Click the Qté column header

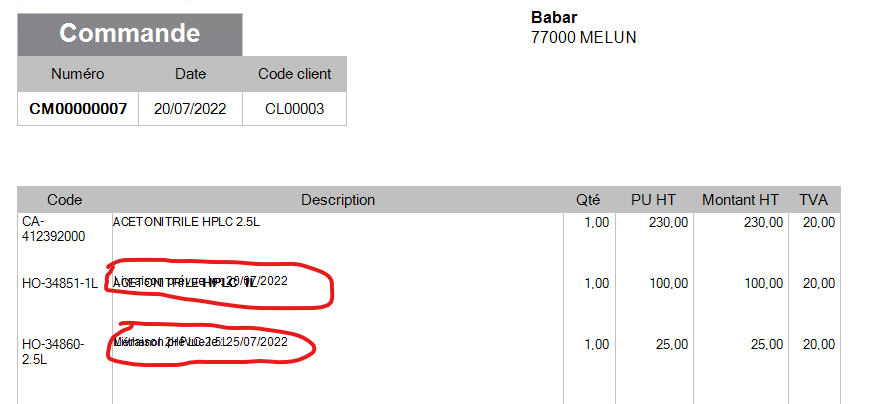588,199
